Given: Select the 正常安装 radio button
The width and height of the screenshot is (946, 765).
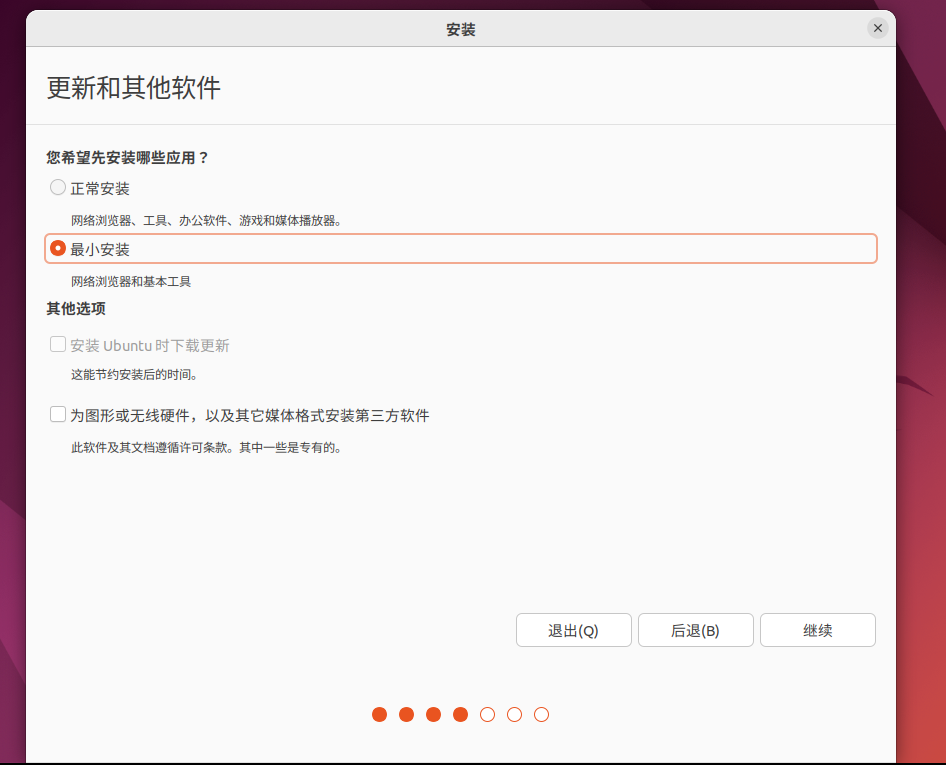Looking at the screenshot, I should pos(58,188).
